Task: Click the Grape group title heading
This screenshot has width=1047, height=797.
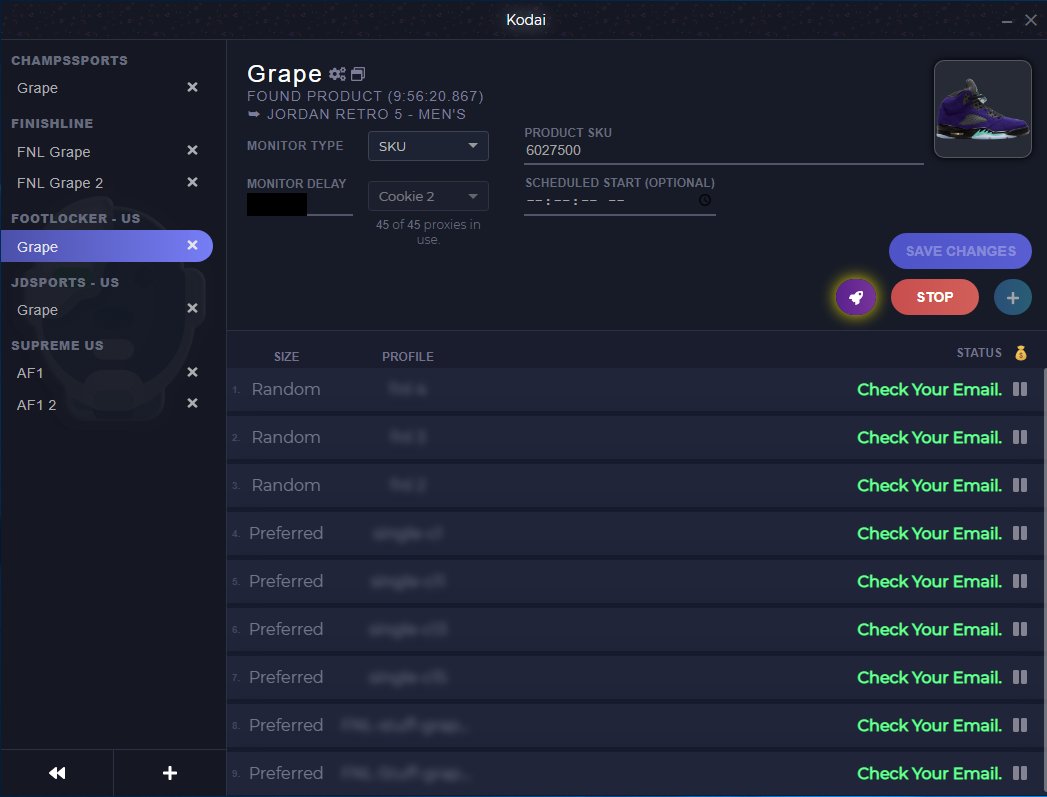Action: click(284, 73)
